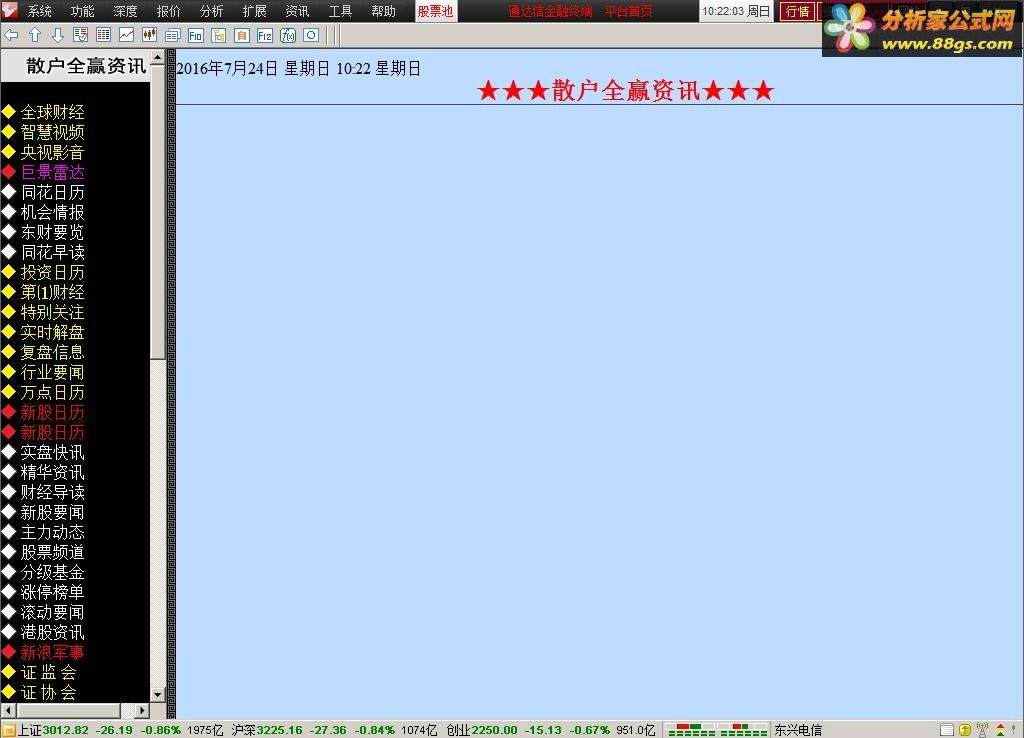Viewport: 1024px width, 738px height.
Task: Select 特别关注 sidebar entry
Action: tap(52, 312)
